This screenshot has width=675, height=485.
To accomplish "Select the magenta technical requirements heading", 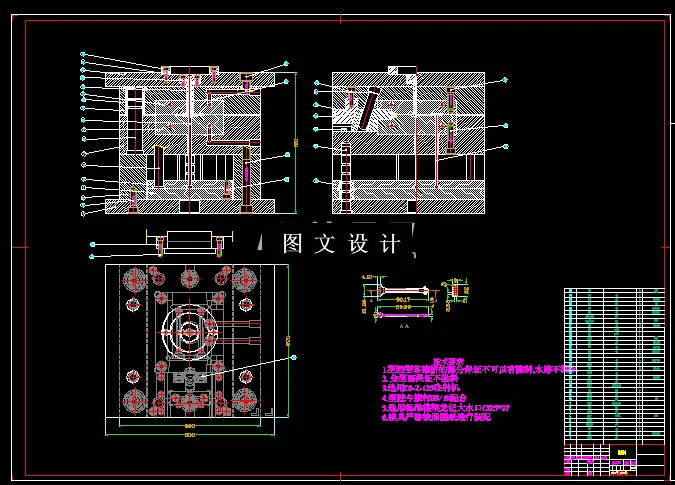I will pyautogui.click(x=448, y=362).
